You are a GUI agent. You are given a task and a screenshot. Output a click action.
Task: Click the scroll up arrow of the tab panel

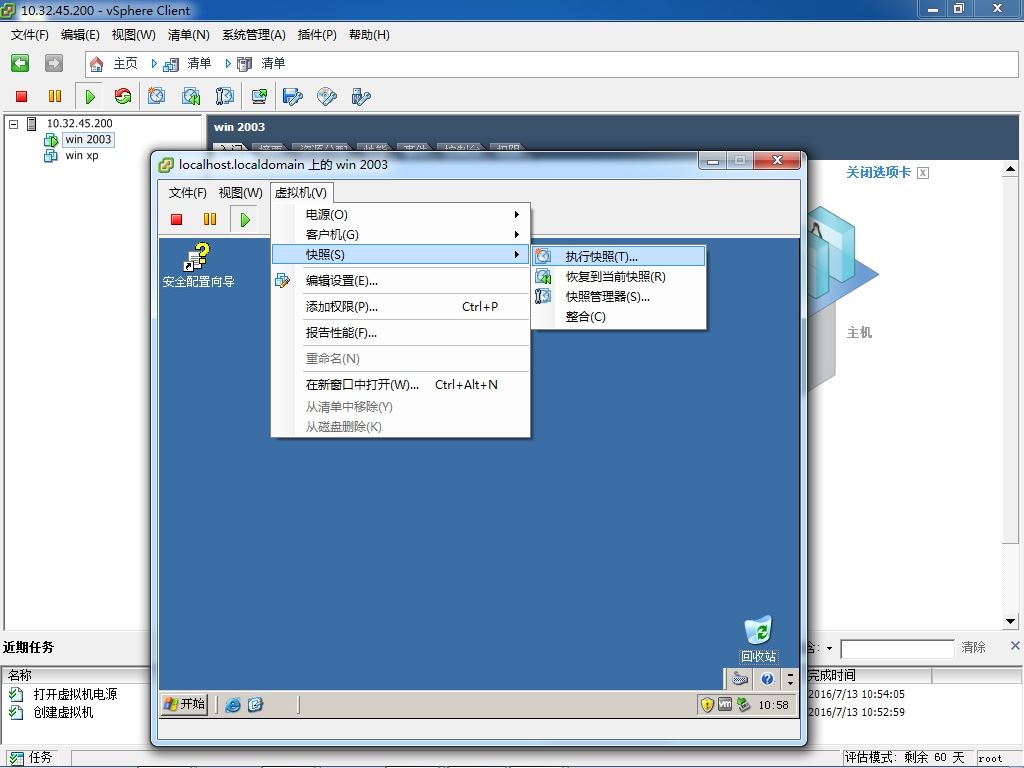click(x=1010, y=170)
